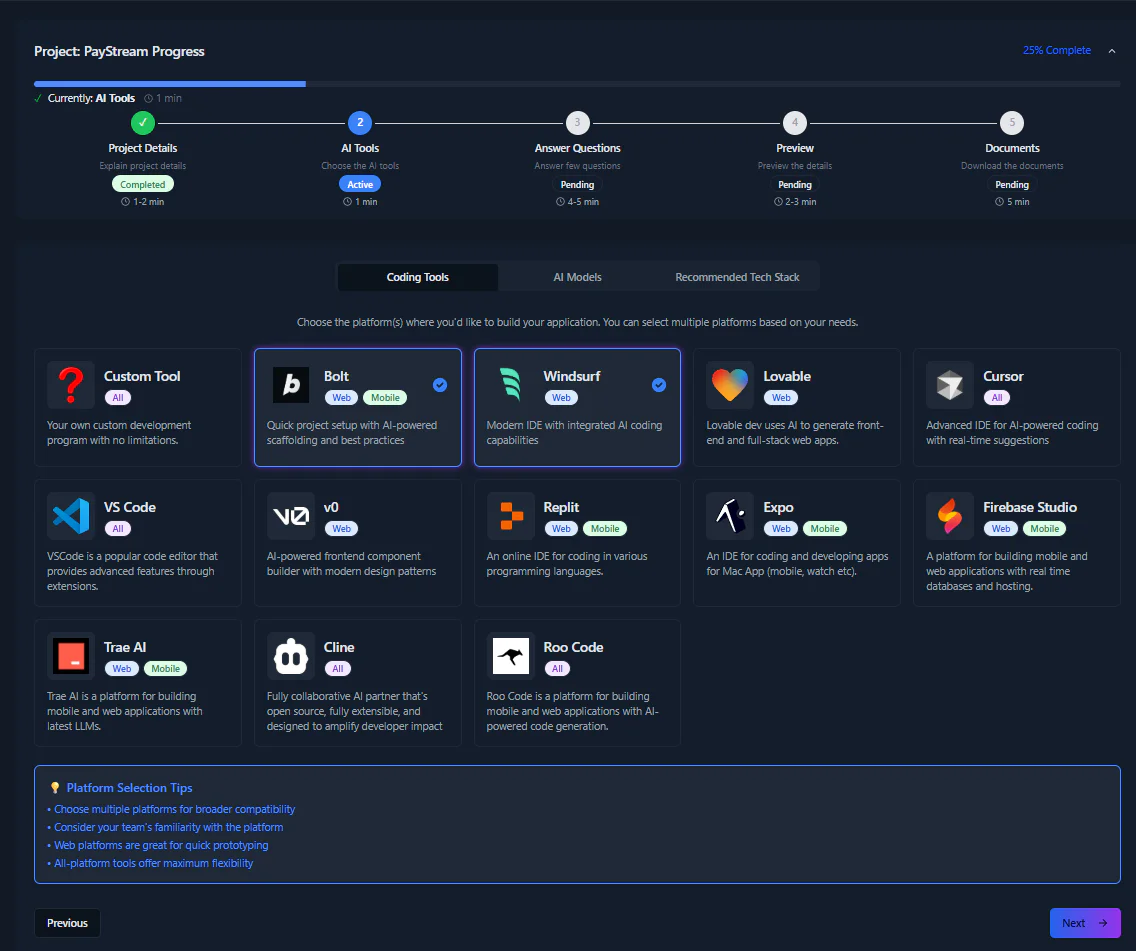Image resolution: width=1136 pixels, height=951 pixels.
Task: Click the Windsurf logo icon
Action: [510, 384]
